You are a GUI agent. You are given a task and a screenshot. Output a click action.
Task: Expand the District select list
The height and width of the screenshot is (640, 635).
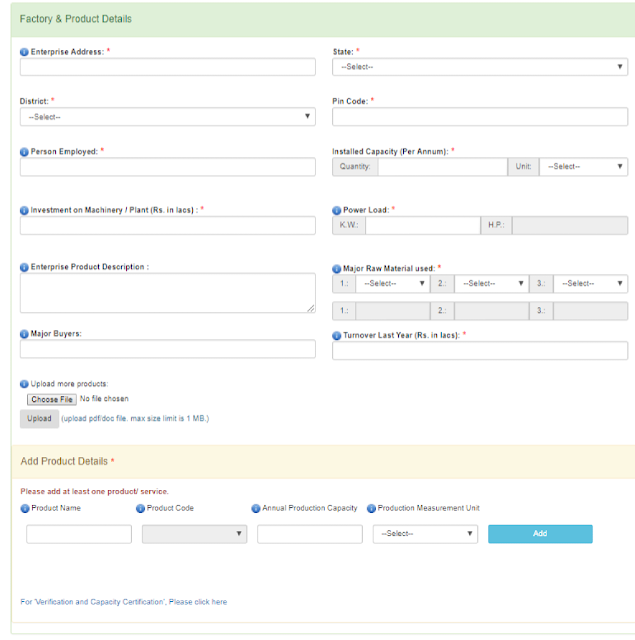167,116
